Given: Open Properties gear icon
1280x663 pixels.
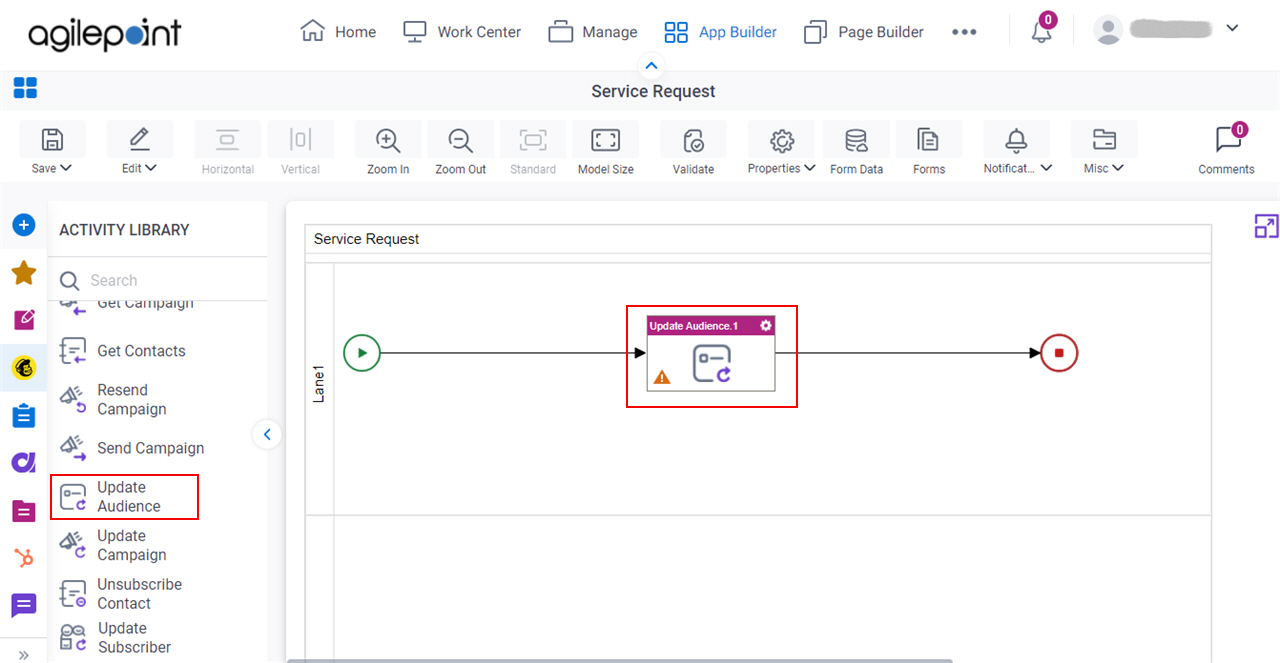Looking at the screenshot, I should click(x=782, y=140).
